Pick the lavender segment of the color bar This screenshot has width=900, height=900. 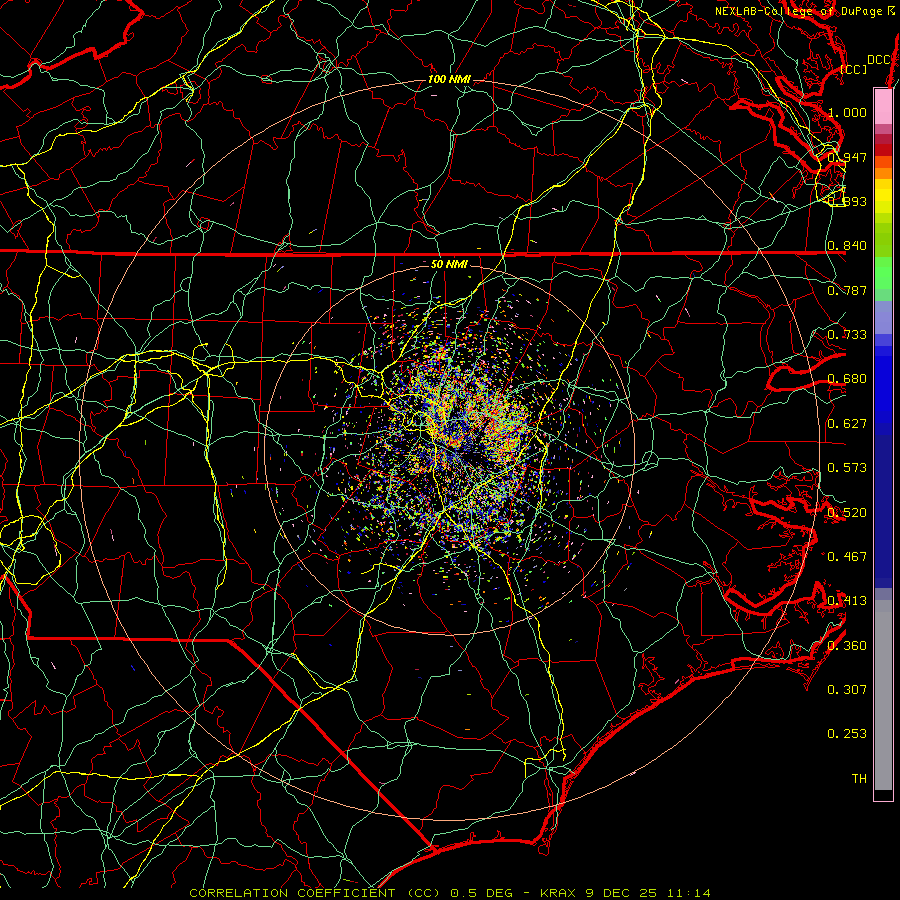click(x=883, y=318)
